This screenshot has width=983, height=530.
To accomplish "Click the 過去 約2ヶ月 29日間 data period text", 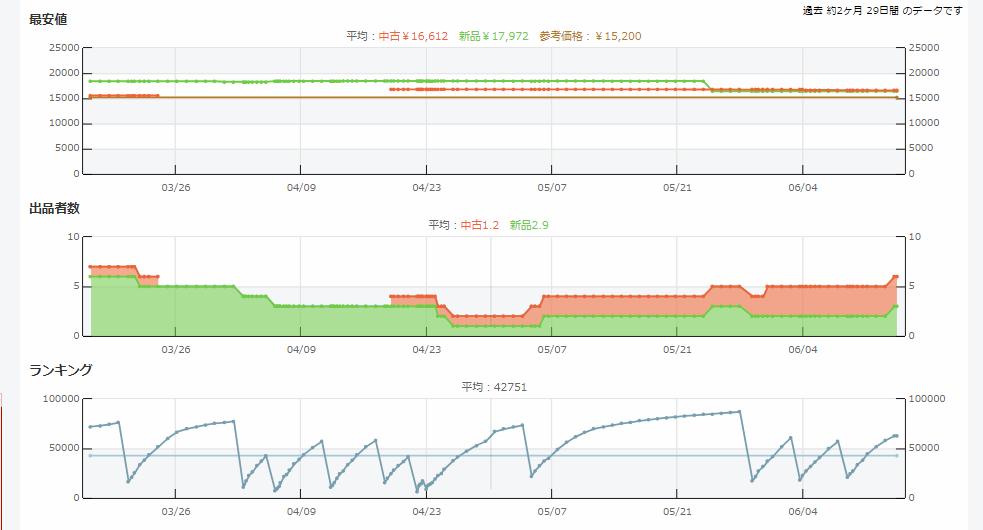I will [x=882, y=10].
